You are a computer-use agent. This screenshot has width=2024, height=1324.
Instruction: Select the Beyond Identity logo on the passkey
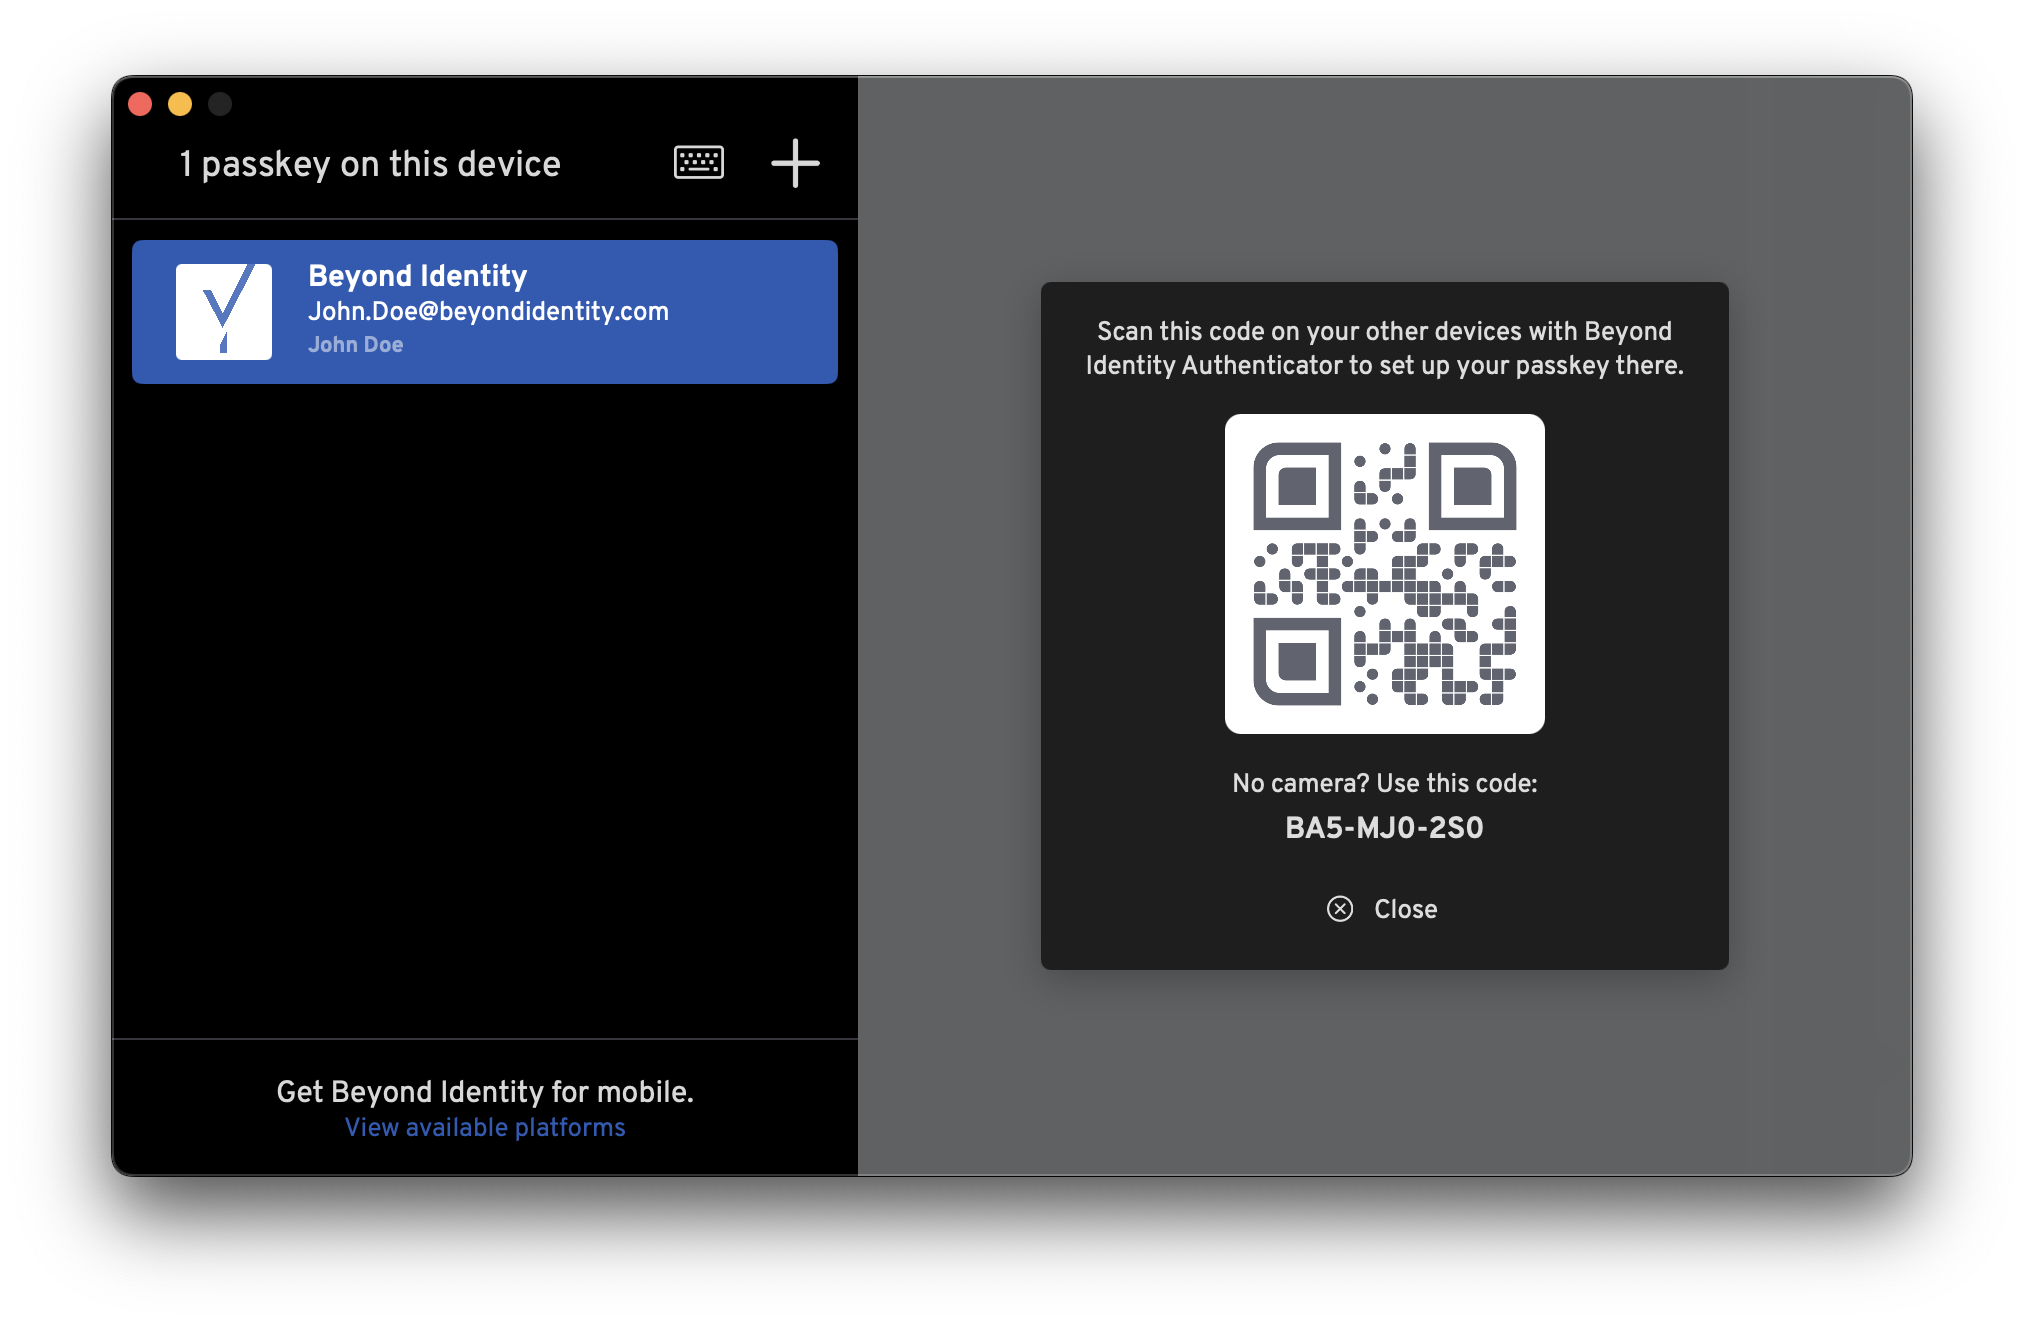pyautogui.click(x=225, y=311)
